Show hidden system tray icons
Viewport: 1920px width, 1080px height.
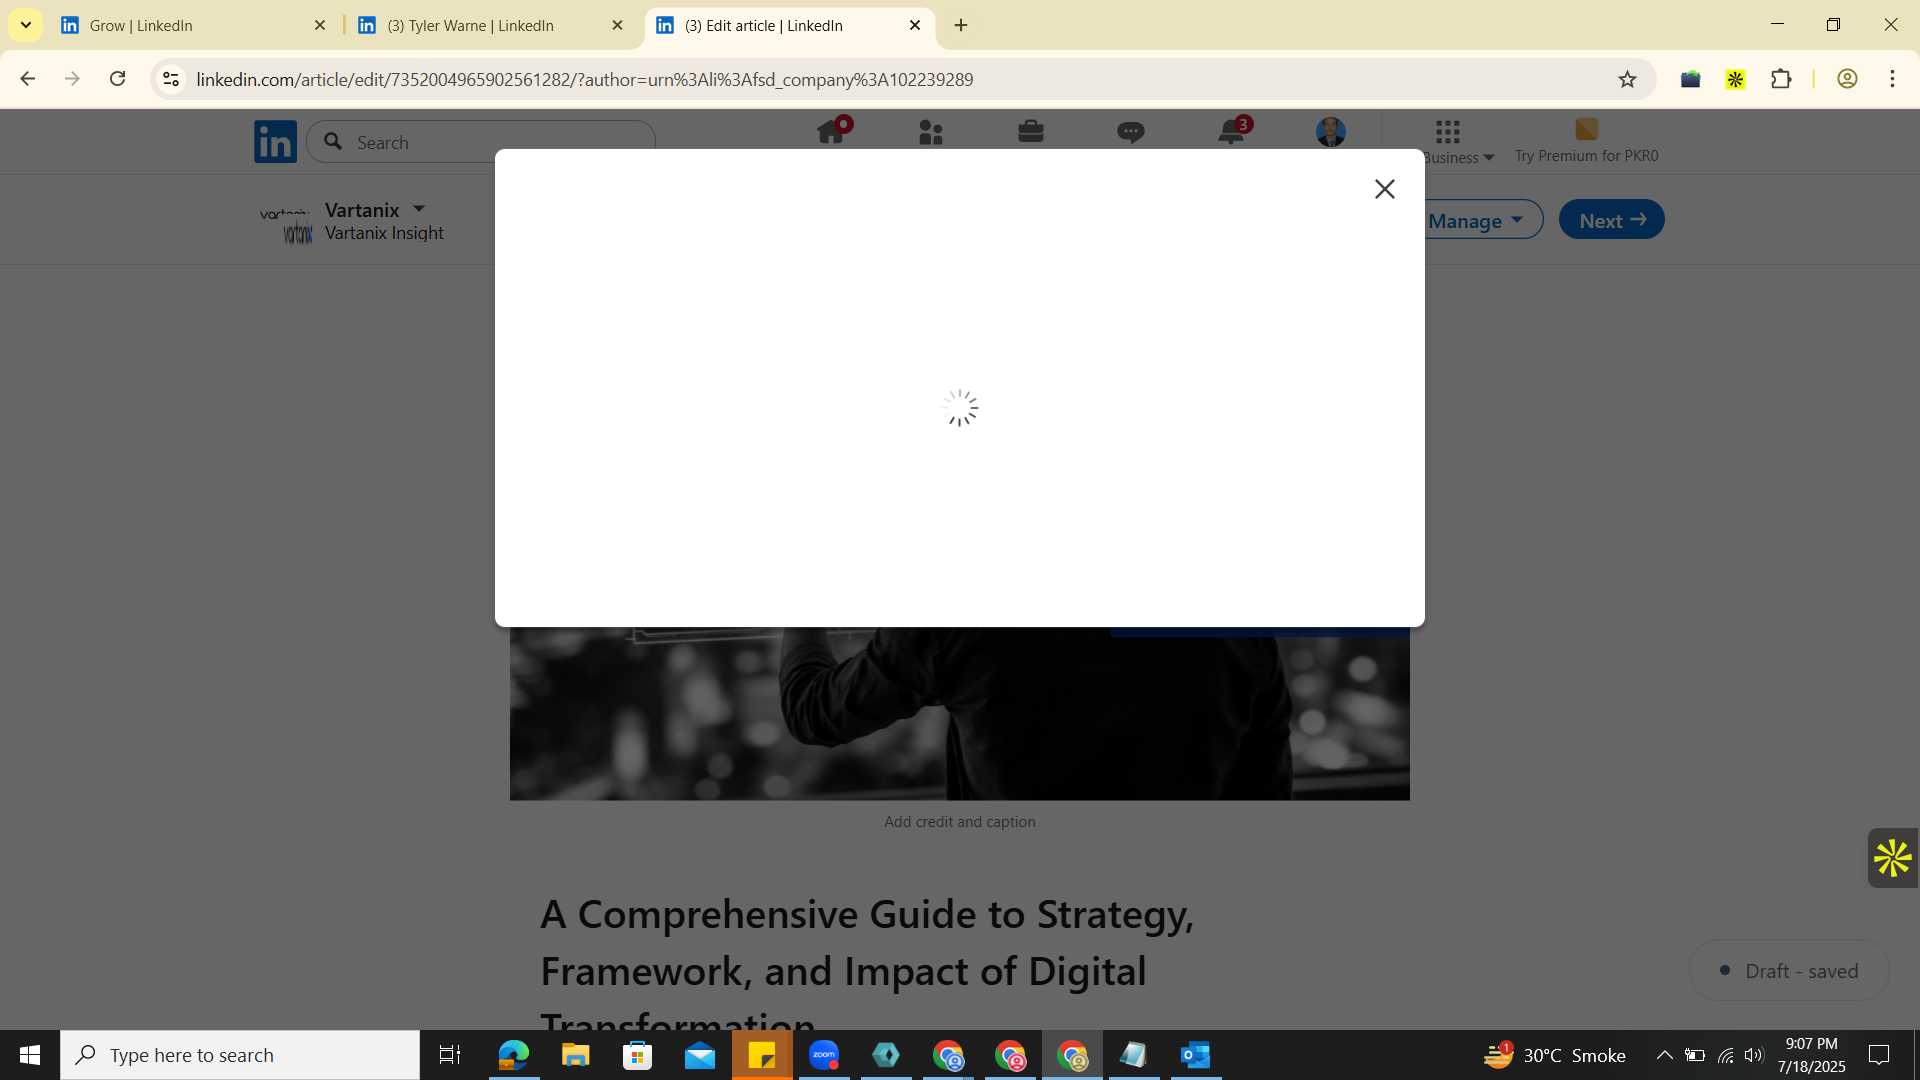pyautogui.click(x=1664, y=1055)
